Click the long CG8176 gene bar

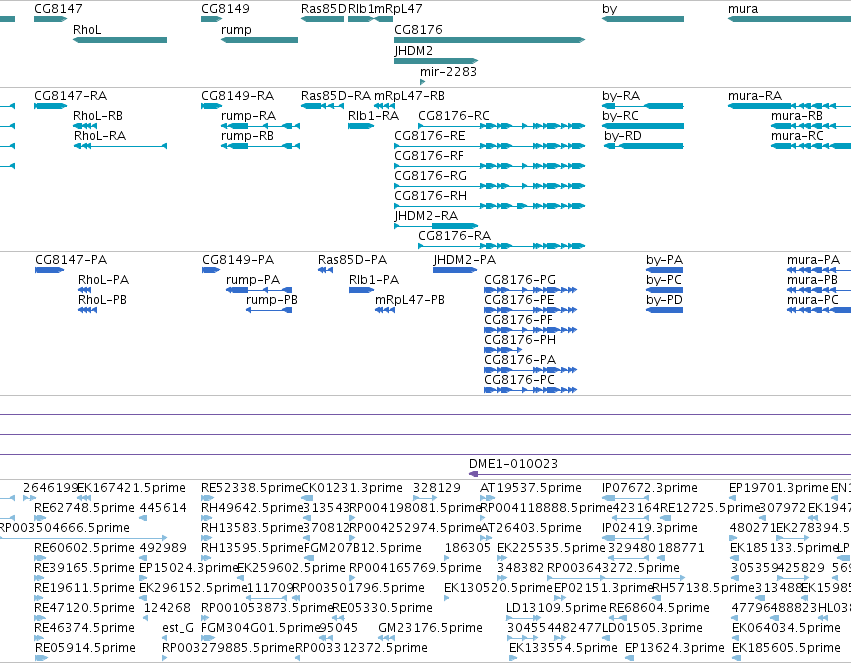point(489,40)
